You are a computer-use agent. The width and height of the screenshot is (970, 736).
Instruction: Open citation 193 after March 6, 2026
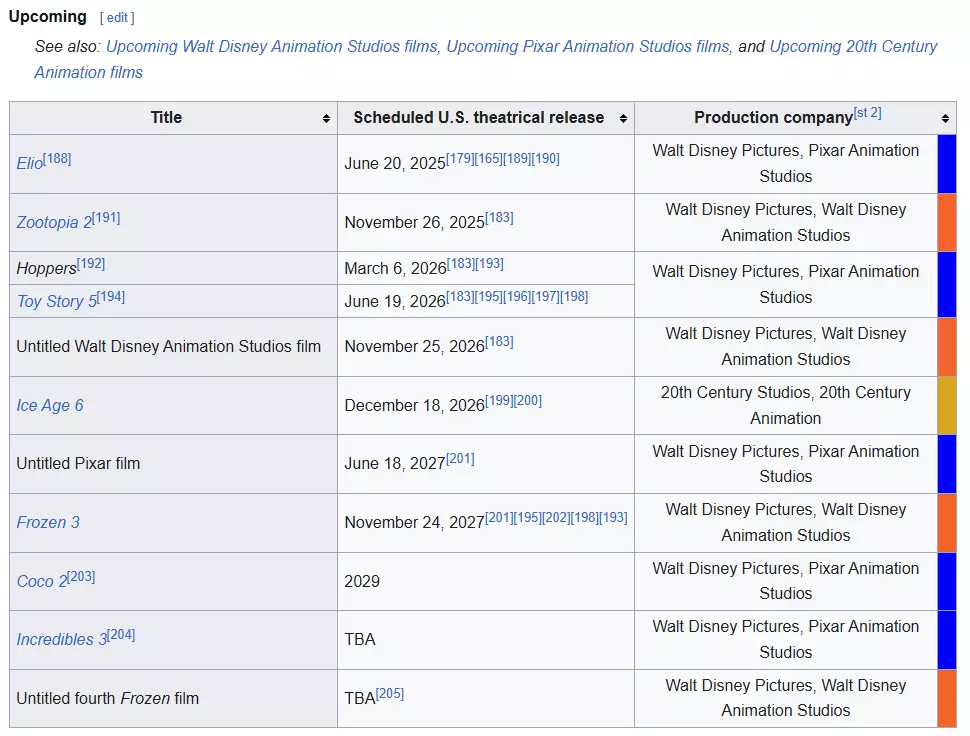(x=490, y=263)
